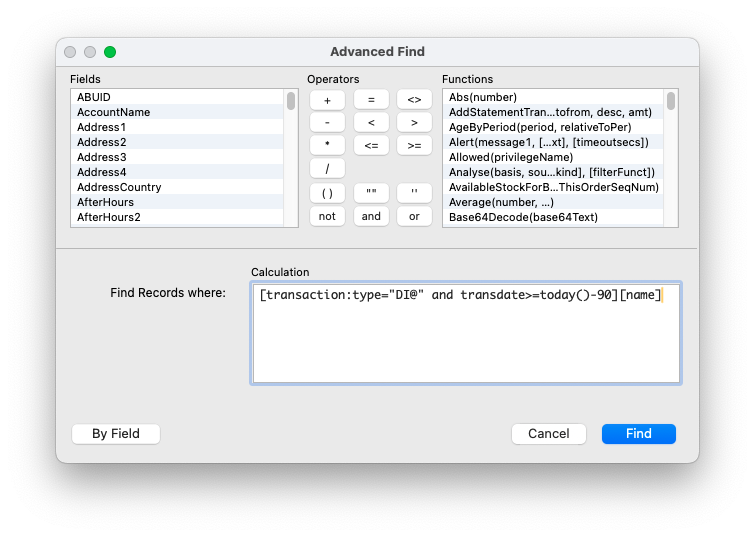Screen dimensions: 755x537
Task: Click the not-equal <> operator
Action: pos(414,100)
